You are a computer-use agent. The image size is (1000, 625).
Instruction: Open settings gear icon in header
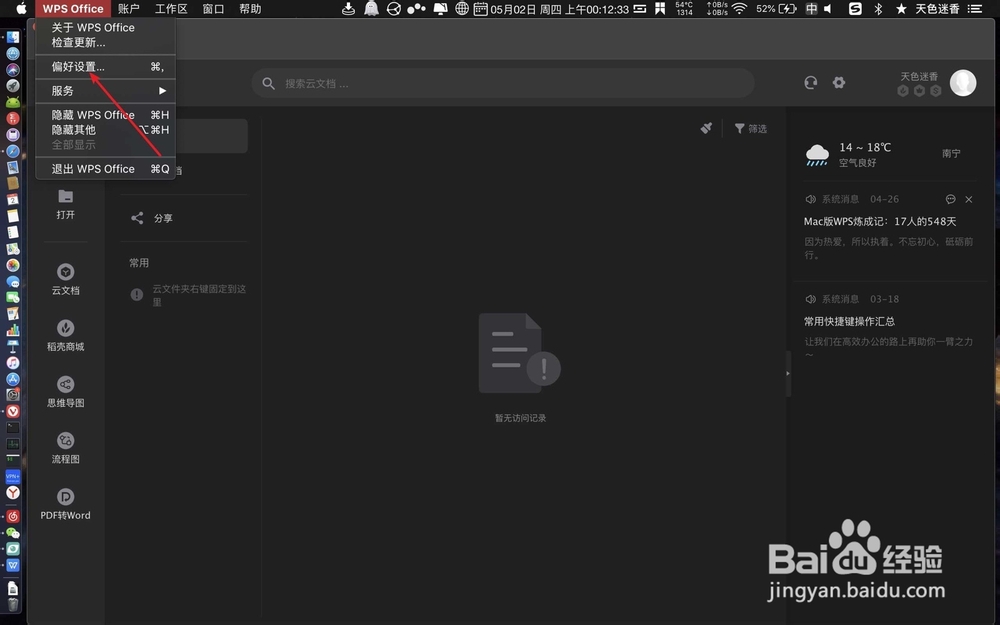click(x=839, y=82)
